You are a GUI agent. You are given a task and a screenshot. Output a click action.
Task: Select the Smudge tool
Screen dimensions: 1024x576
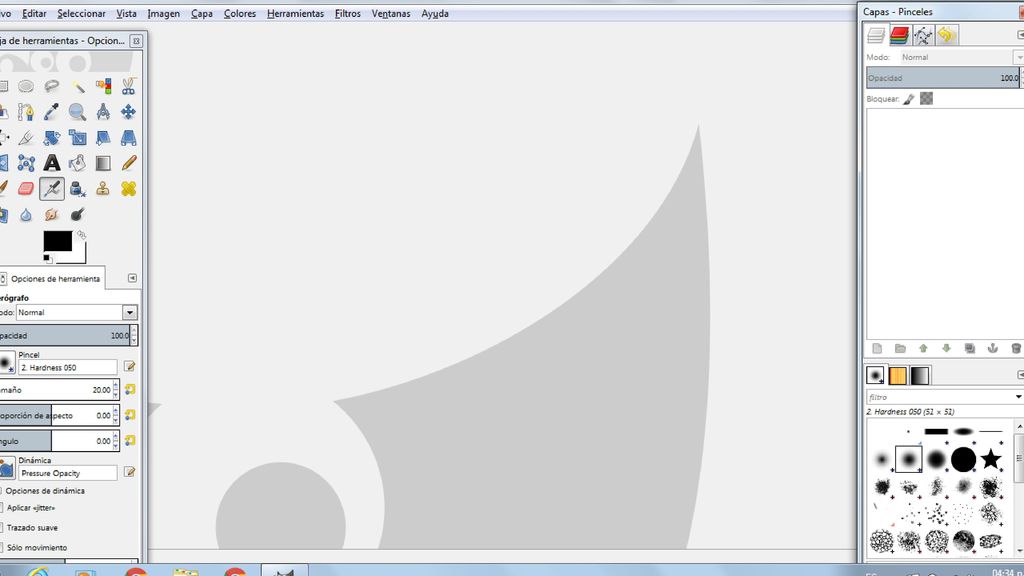(x=52, y=214)
